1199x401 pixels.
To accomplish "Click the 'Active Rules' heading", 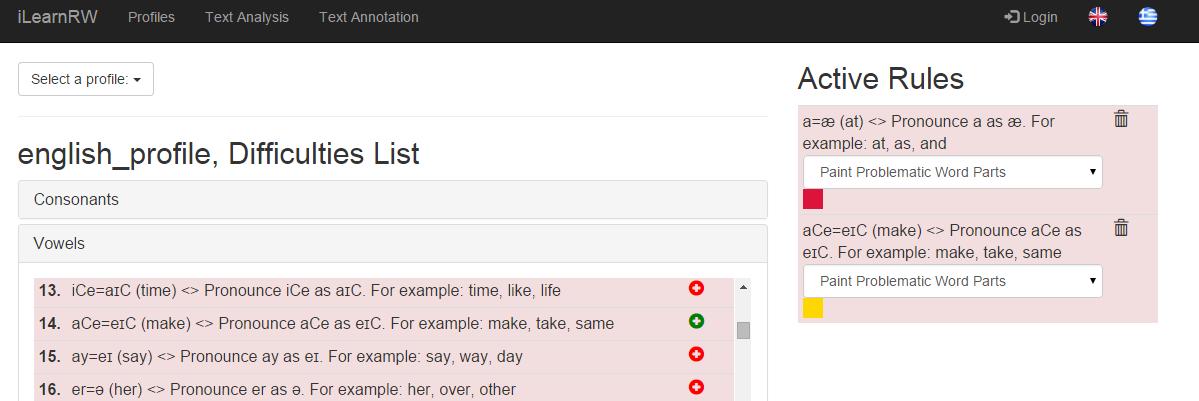I will point(880,79).
